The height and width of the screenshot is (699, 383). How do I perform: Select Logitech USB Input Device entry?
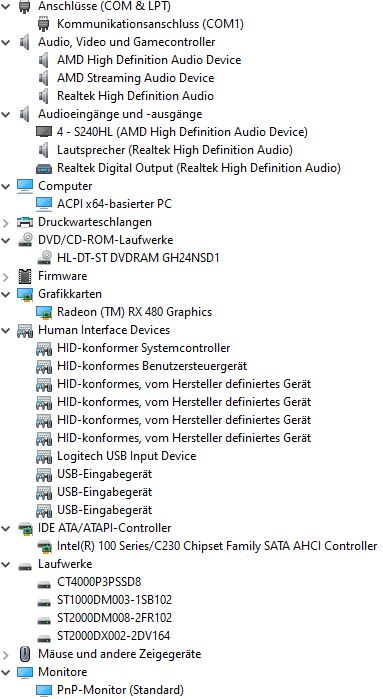[x=127, y=456]
